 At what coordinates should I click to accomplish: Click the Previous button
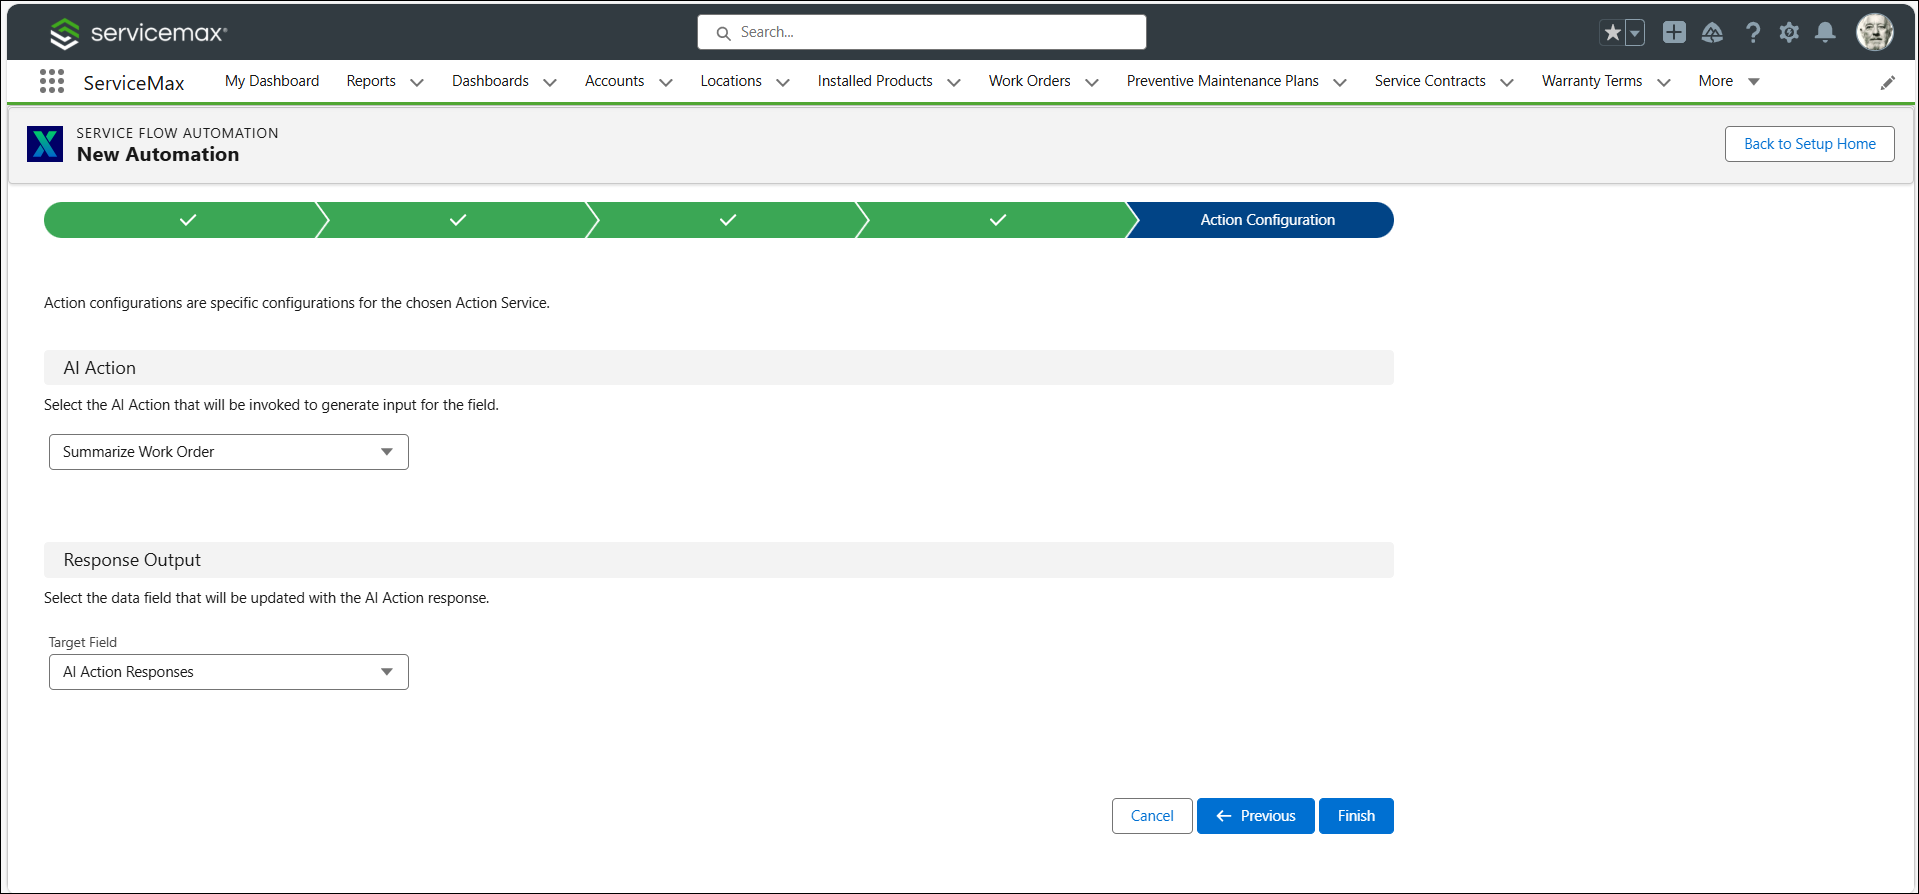point(1256,816)
